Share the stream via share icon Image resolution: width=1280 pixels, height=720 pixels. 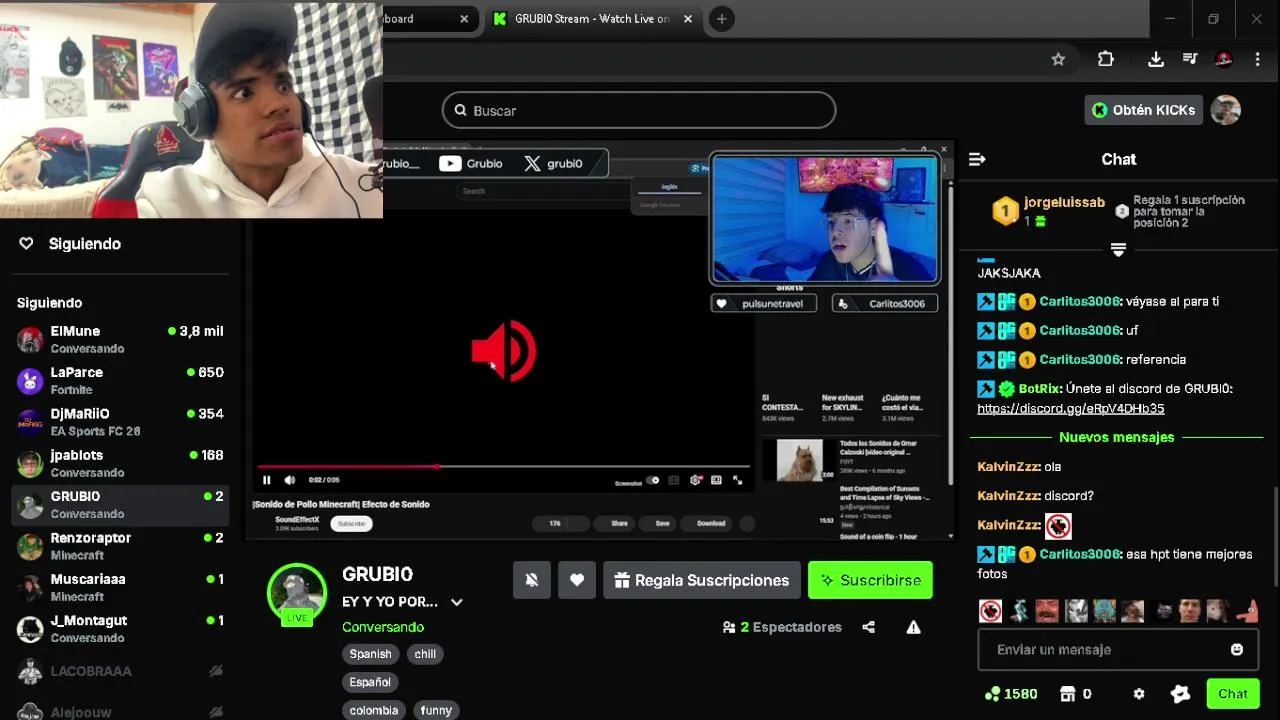point(868,627)
